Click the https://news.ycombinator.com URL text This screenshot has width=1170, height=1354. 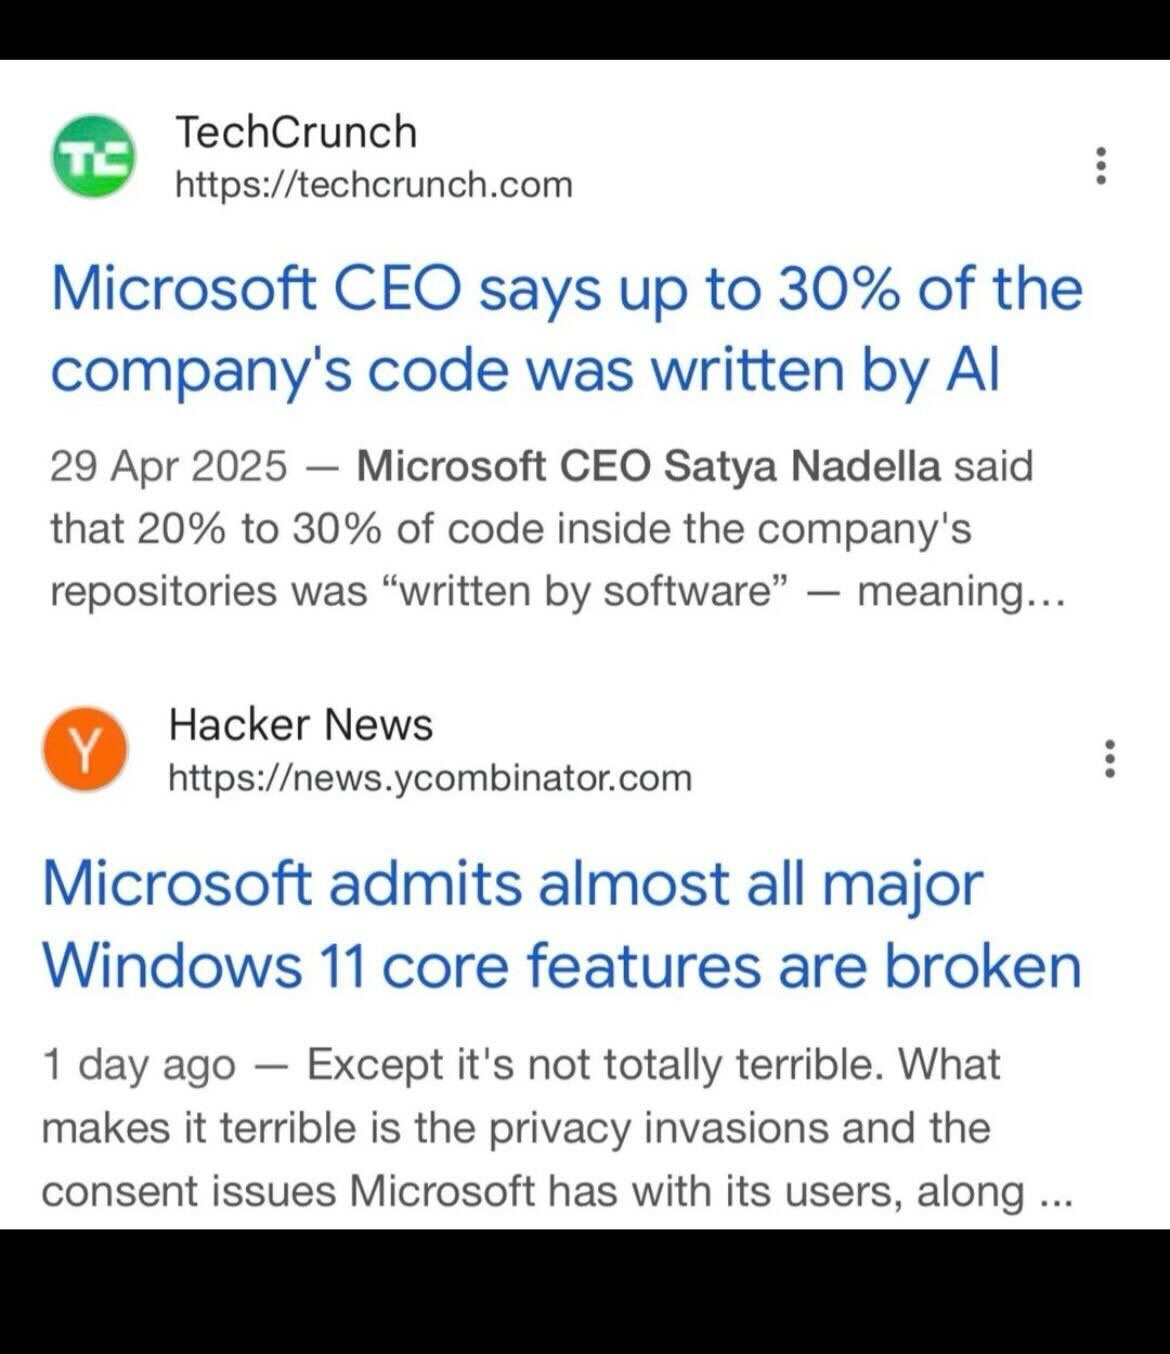(x=429, y=778)
